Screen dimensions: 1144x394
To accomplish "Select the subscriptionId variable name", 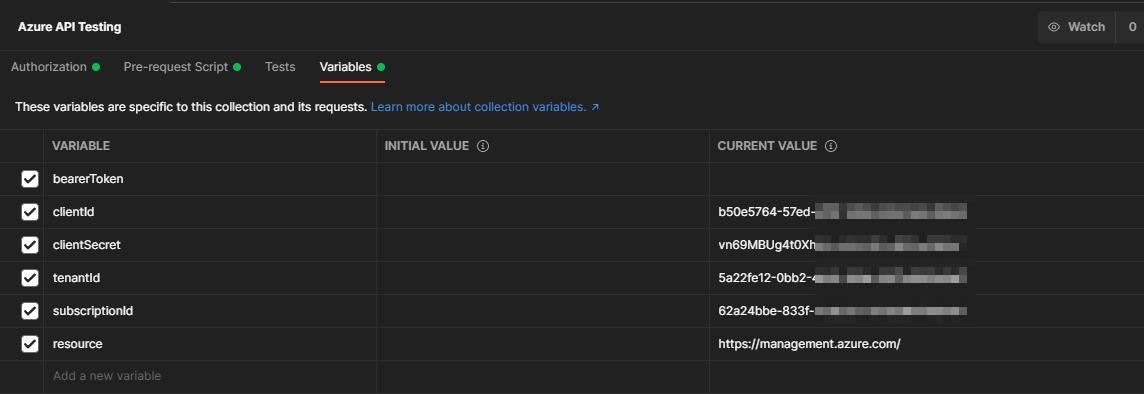I will [x=93, y=311].
